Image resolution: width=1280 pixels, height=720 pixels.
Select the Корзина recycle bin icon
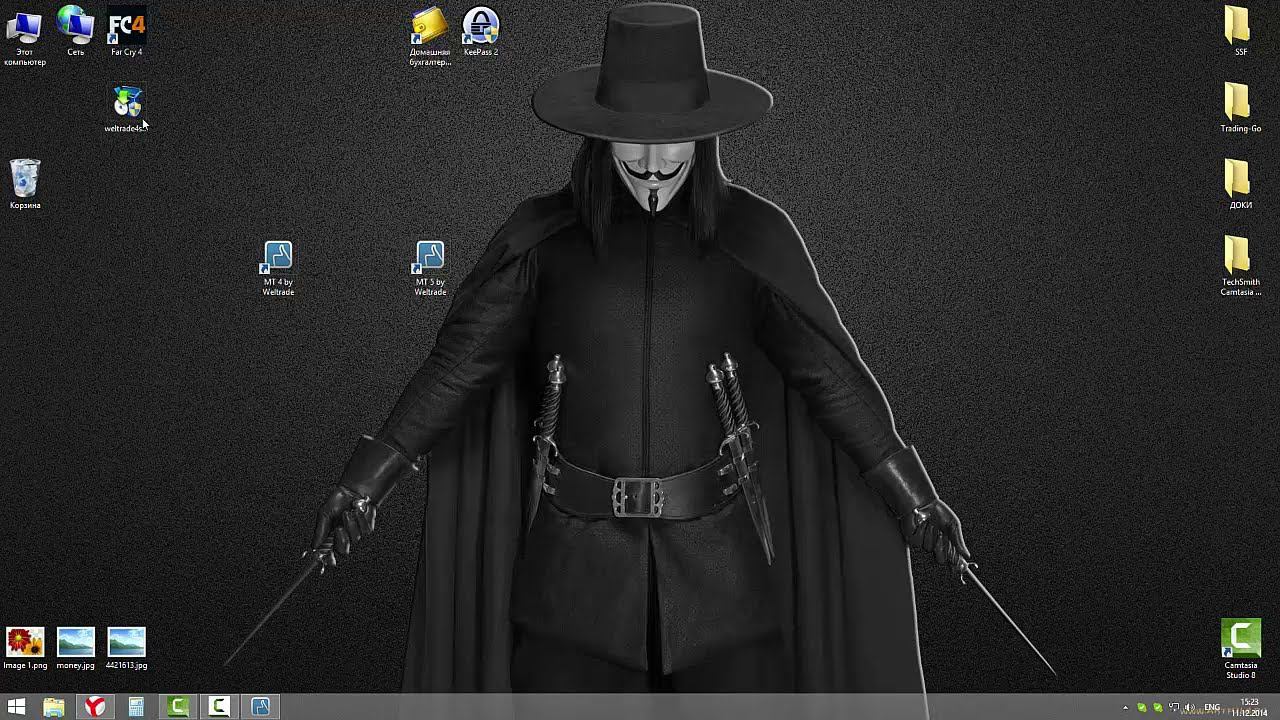tap(25, 185)
